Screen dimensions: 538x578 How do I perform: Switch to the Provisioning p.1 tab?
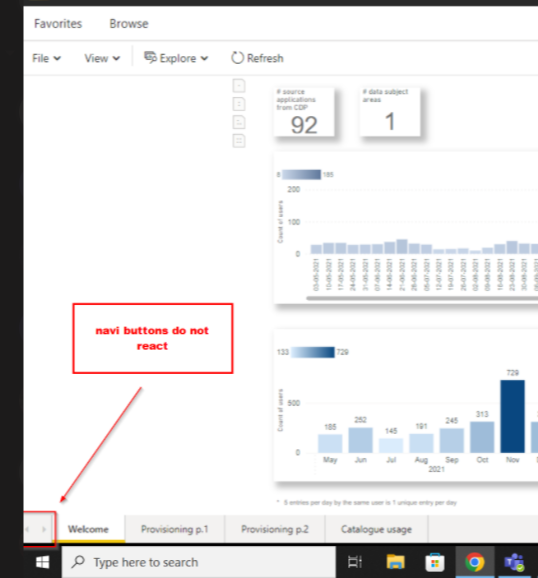pyautogui.click(x=175, y=529)
